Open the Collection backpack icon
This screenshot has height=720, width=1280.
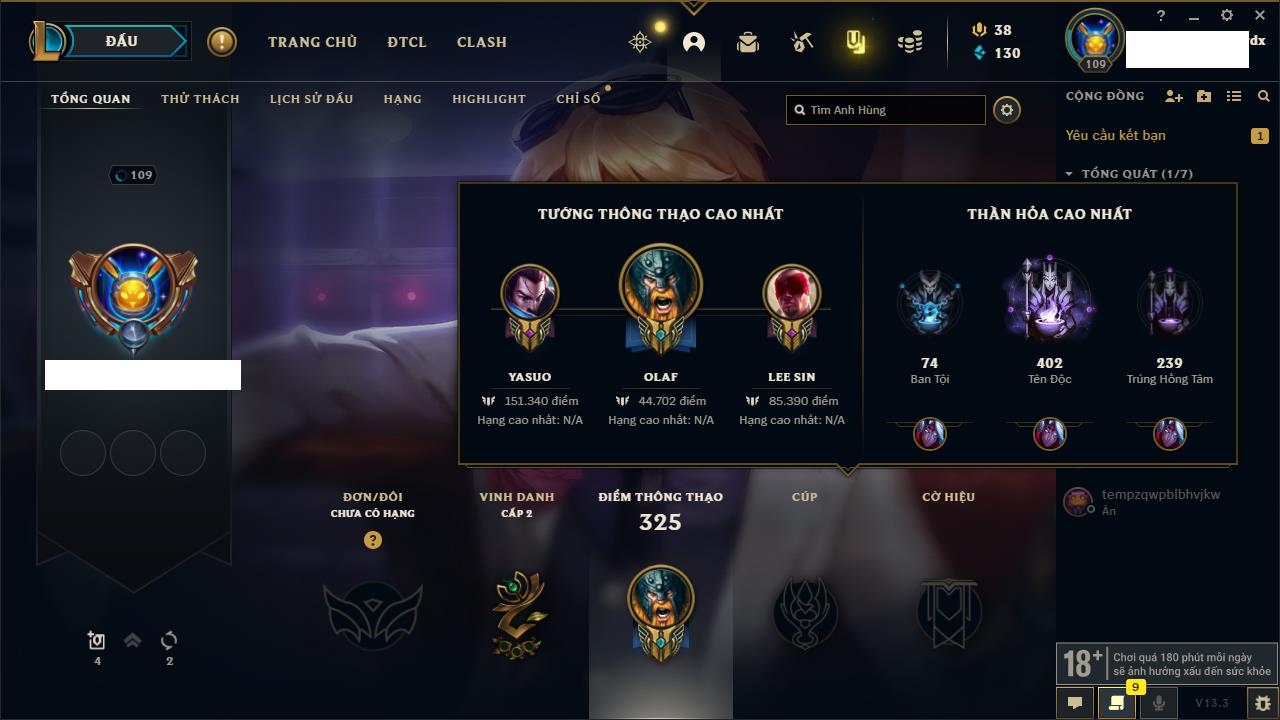pos(747,42)
